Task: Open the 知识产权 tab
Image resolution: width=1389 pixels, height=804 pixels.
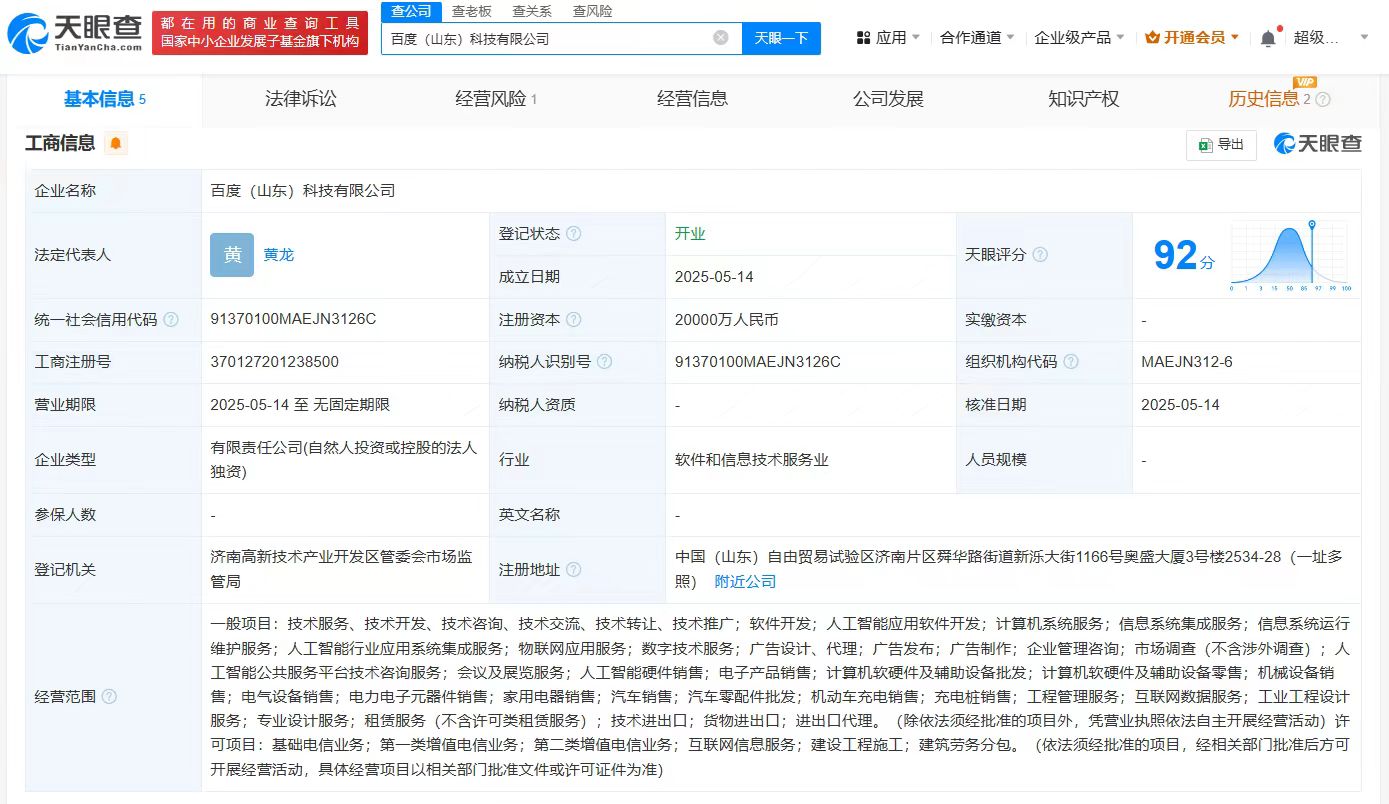Action: pyautogui.click(x=1083, y=99)
